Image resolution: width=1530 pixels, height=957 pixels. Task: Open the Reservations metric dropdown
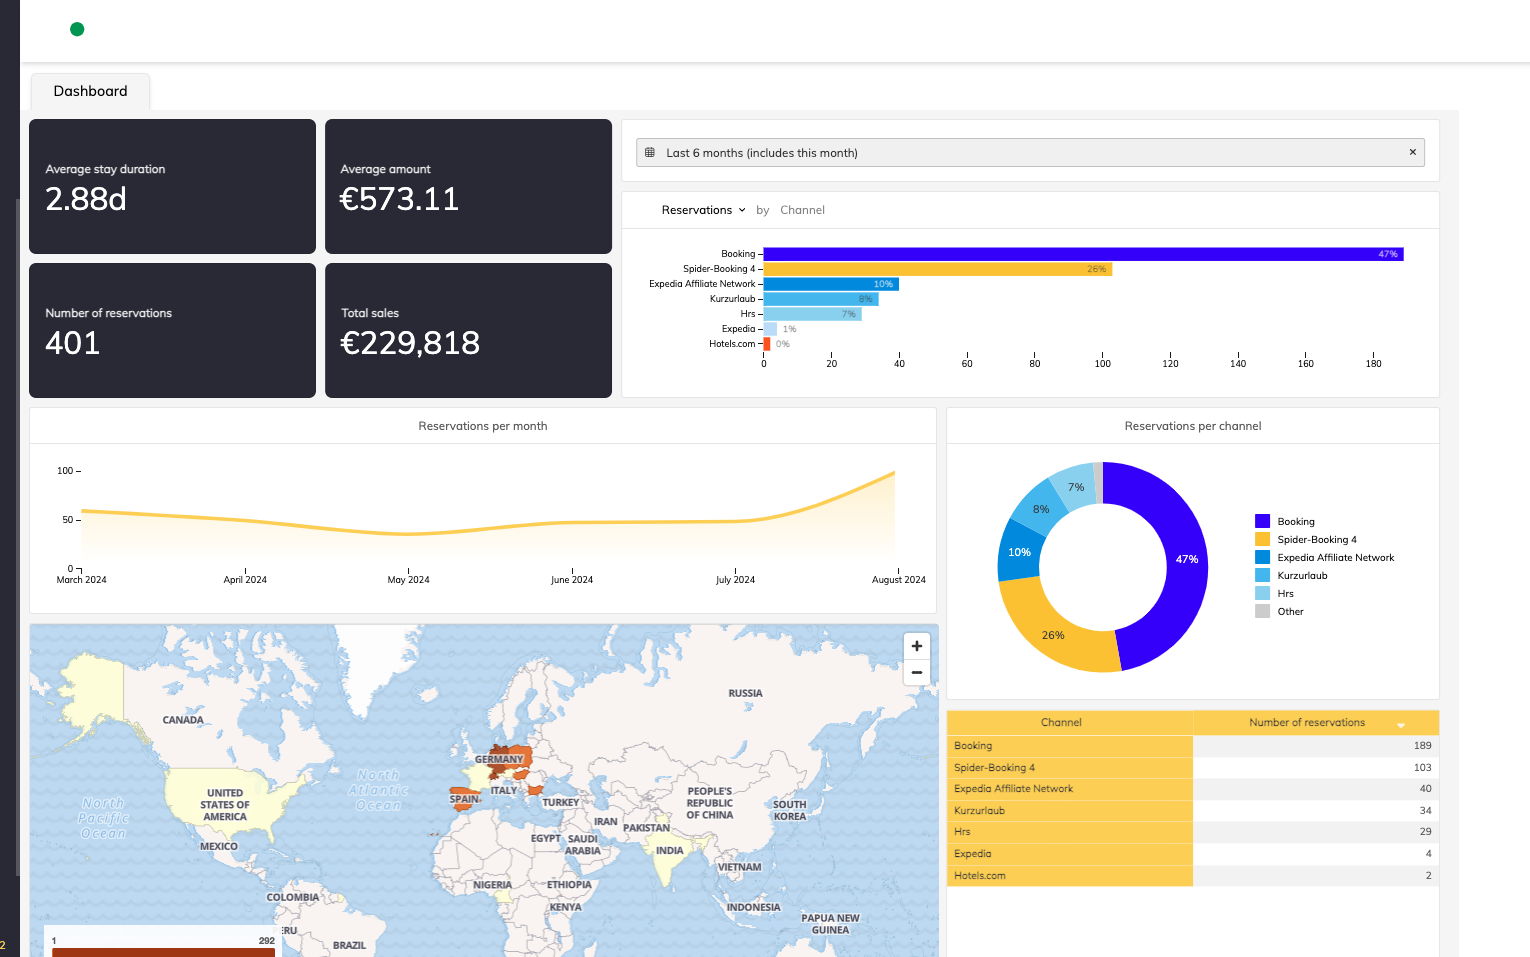703,210
